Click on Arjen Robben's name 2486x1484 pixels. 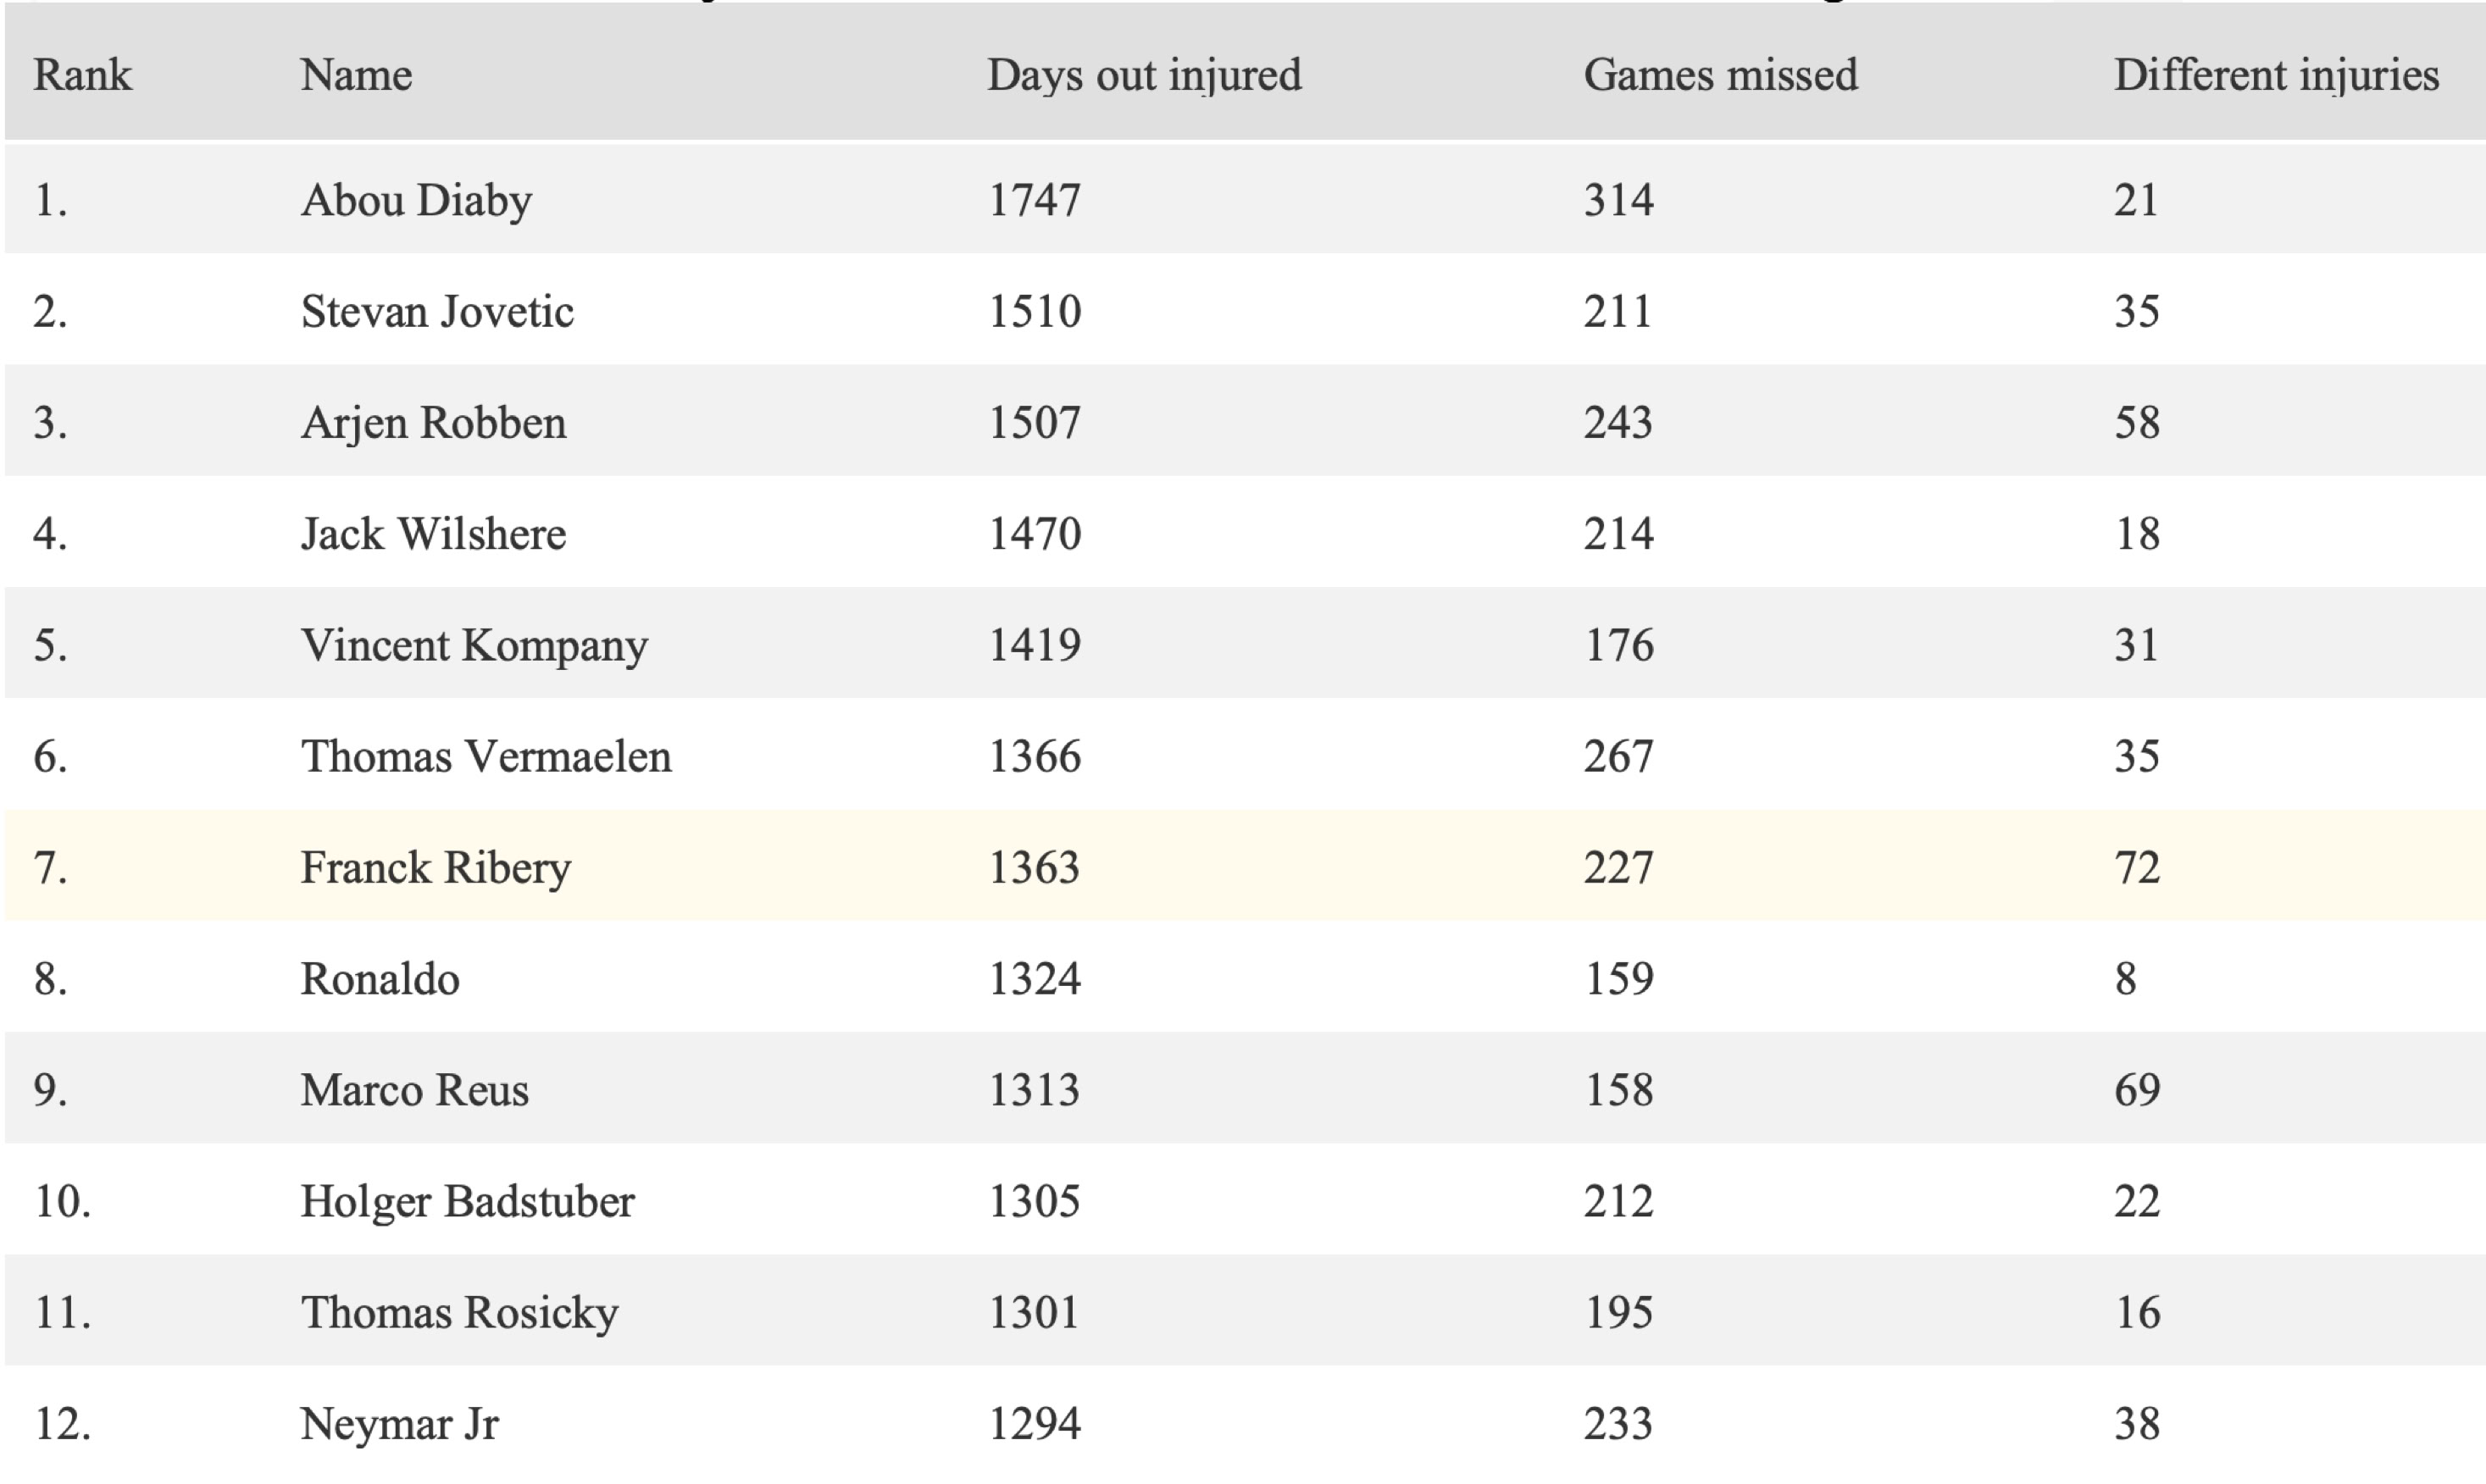click(x=433, y=422)
